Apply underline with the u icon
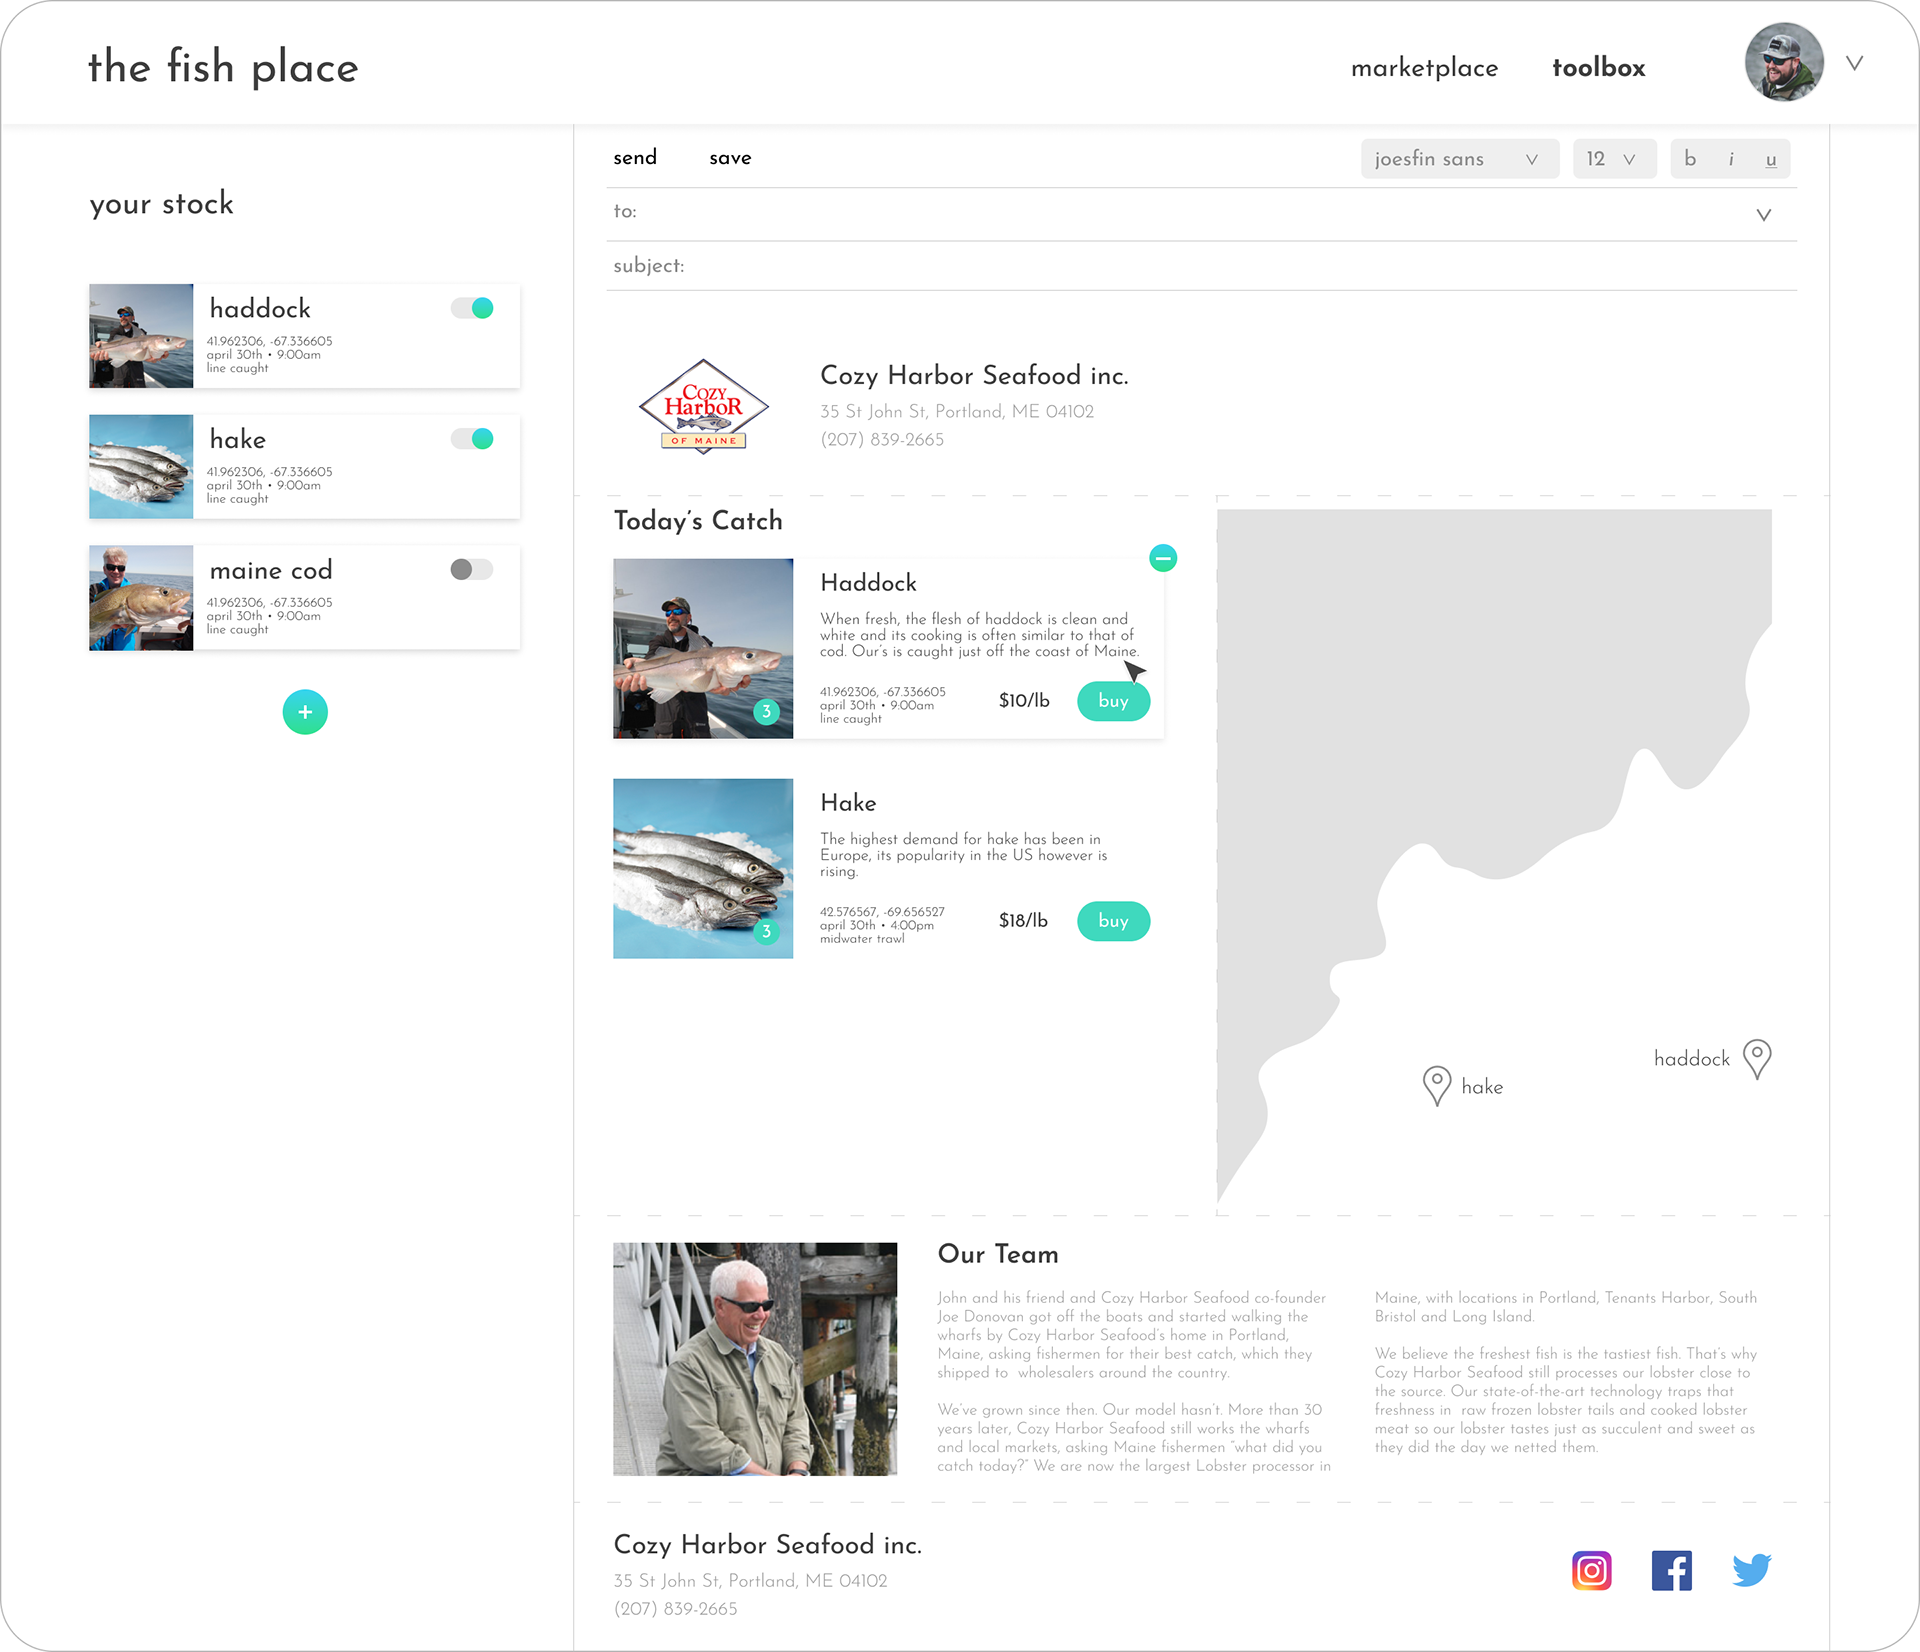1920x1652 pixels. [x=1771, y=159]
